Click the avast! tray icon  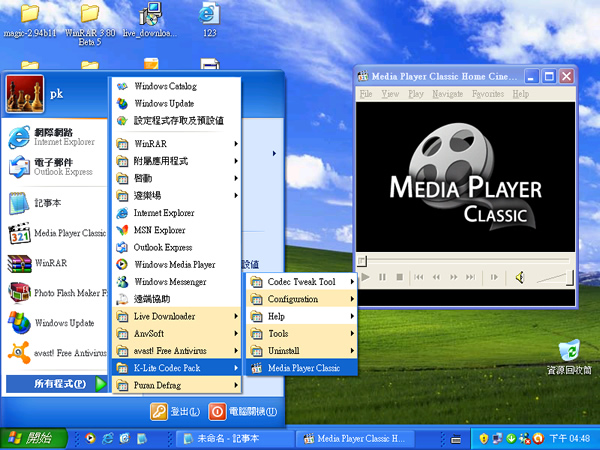(539, 438)
